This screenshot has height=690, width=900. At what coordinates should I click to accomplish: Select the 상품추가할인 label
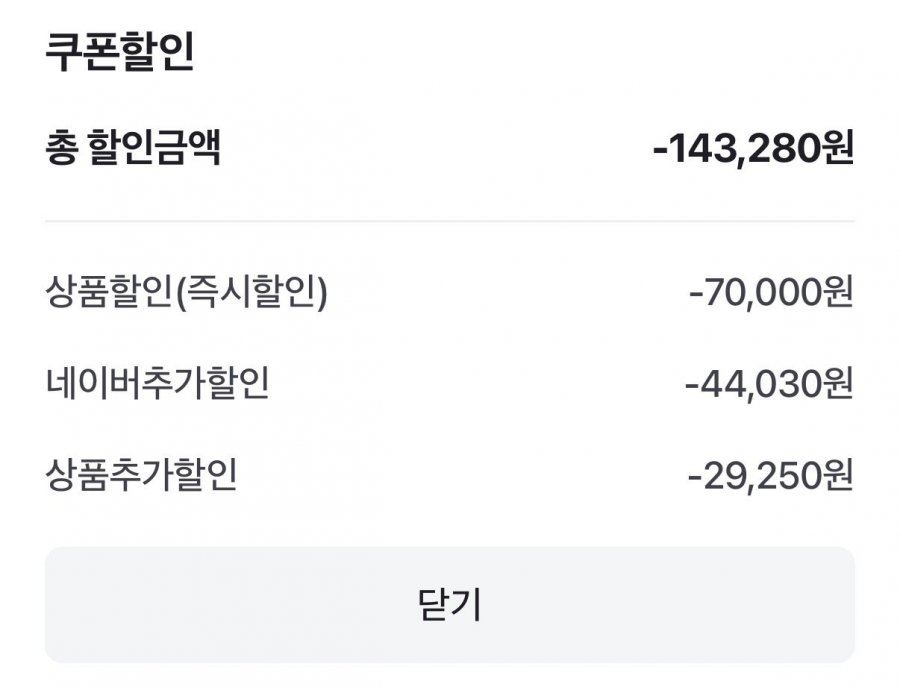point(141,475)
